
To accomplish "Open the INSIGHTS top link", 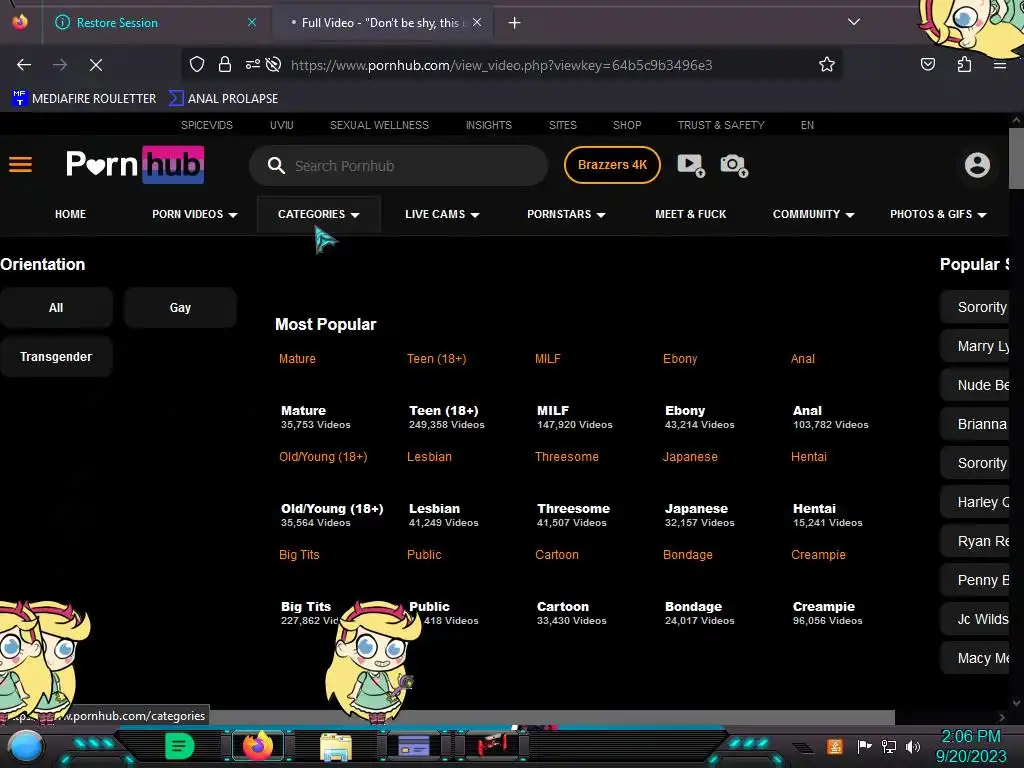I will click(488, 125).
